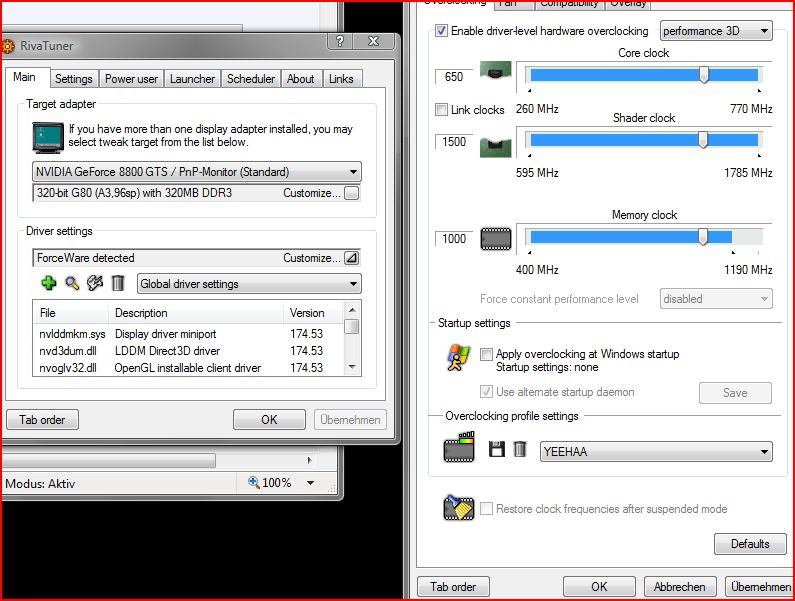Click the Customize triangle icon for ForceWare detected
Viewport: 795px width, 601px height.
tap(351, 258)
